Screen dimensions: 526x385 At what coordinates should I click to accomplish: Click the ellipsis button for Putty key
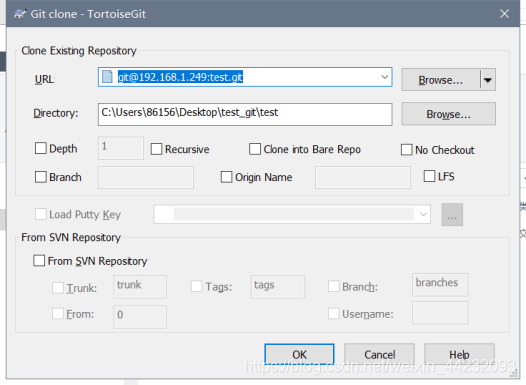452,215
